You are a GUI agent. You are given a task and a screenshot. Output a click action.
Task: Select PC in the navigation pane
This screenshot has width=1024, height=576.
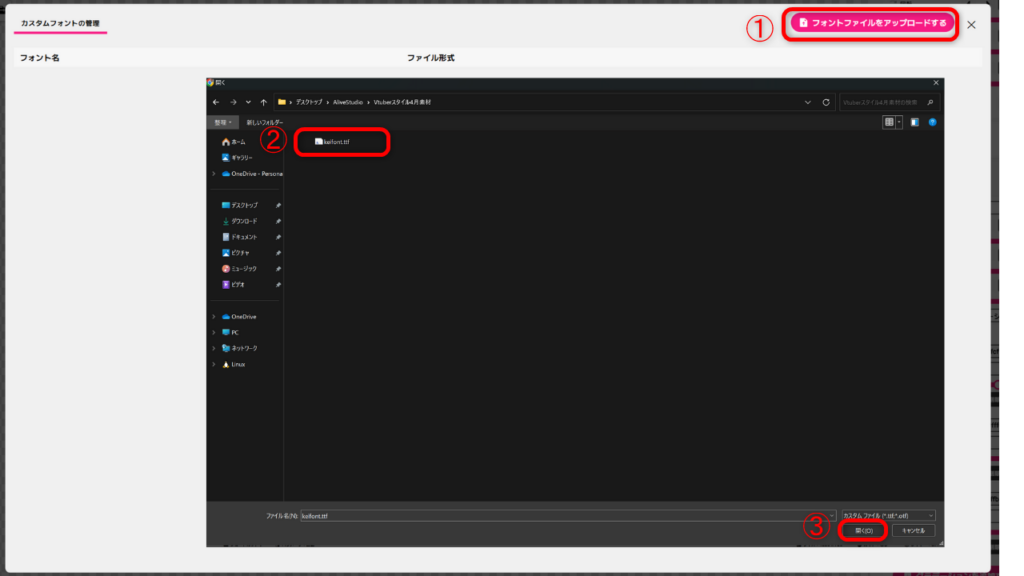[x=230, y=332]
